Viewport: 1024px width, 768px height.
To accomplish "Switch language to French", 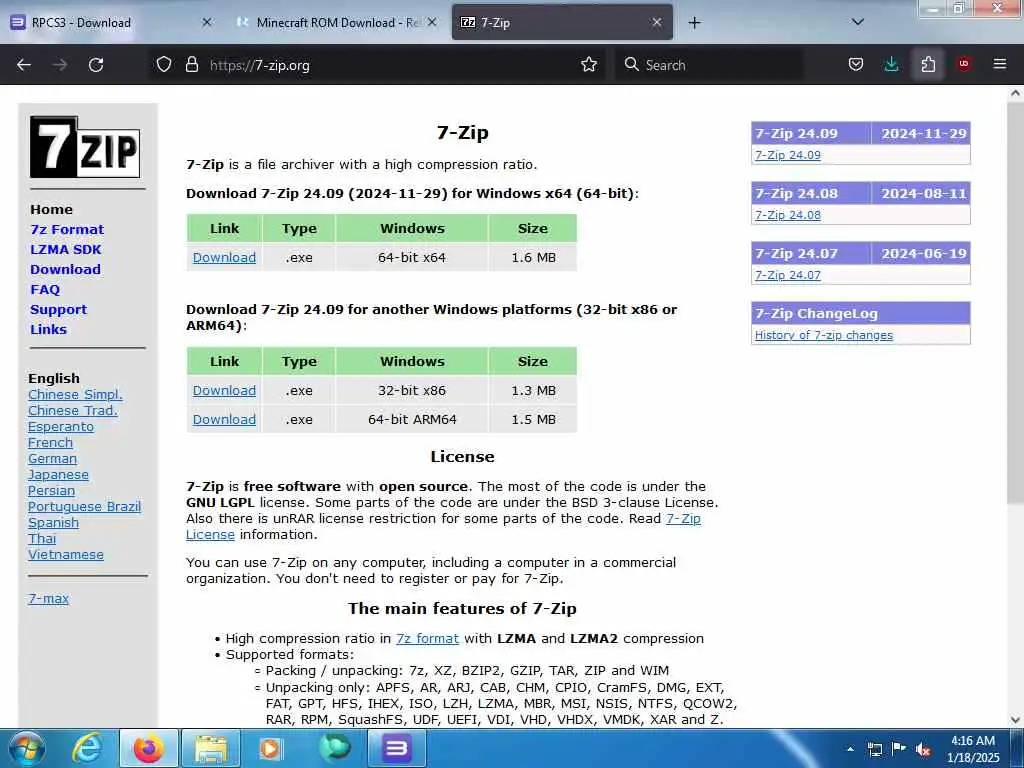I will tap(50, 443).
